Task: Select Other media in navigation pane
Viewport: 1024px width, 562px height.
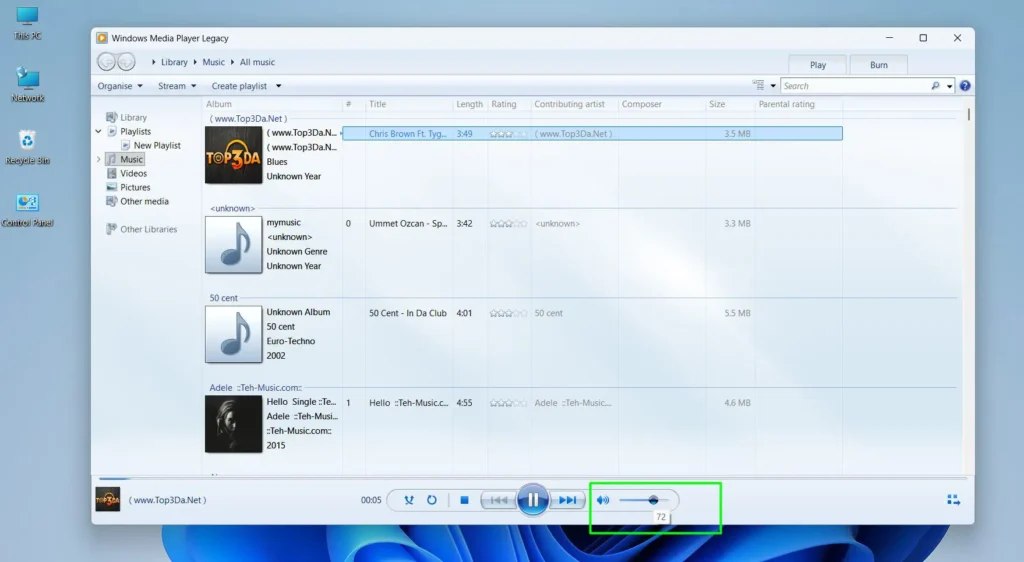Action: pyautogui.click(x=144, y=201)
